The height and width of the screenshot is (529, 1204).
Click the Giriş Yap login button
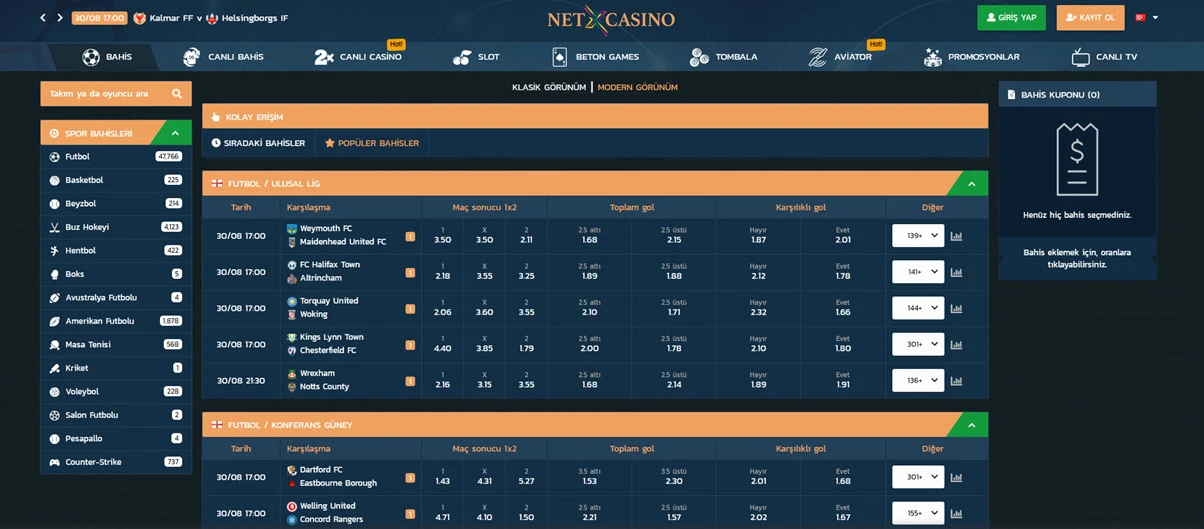1011,18
